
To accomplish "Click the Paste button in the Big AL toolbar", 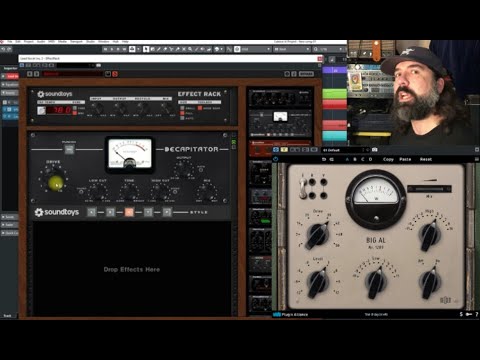I will 405,159.
